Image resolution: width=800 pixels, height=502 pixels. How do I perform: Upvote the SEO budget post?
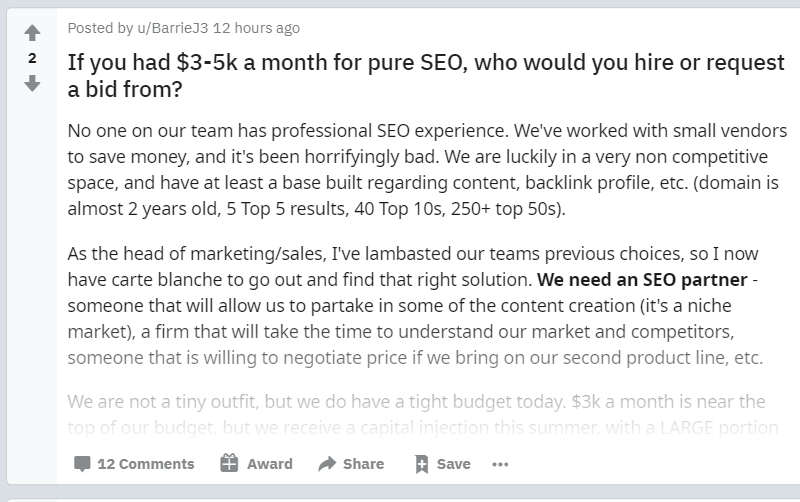click(32, 34)
